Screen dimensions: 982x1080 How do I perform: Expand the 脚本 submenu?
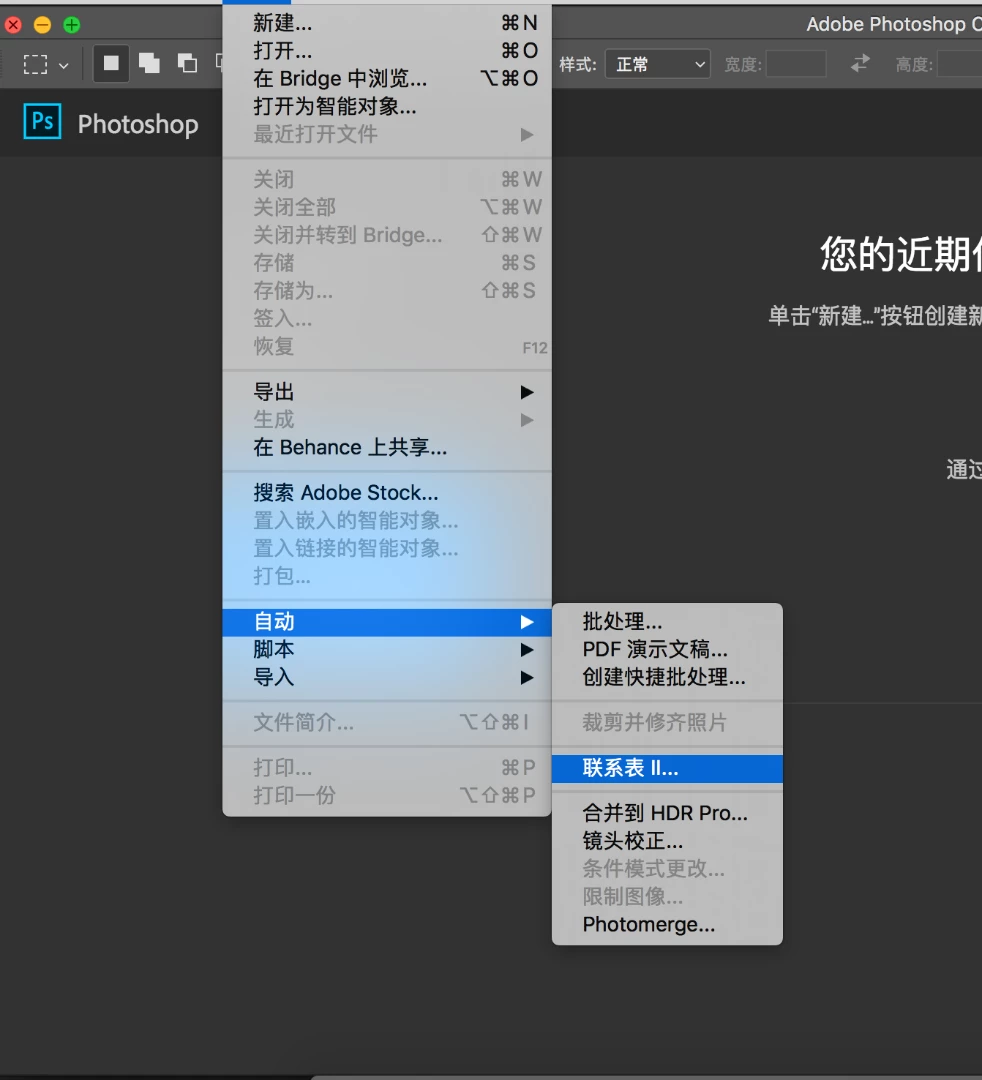click(x=387, y=650)
